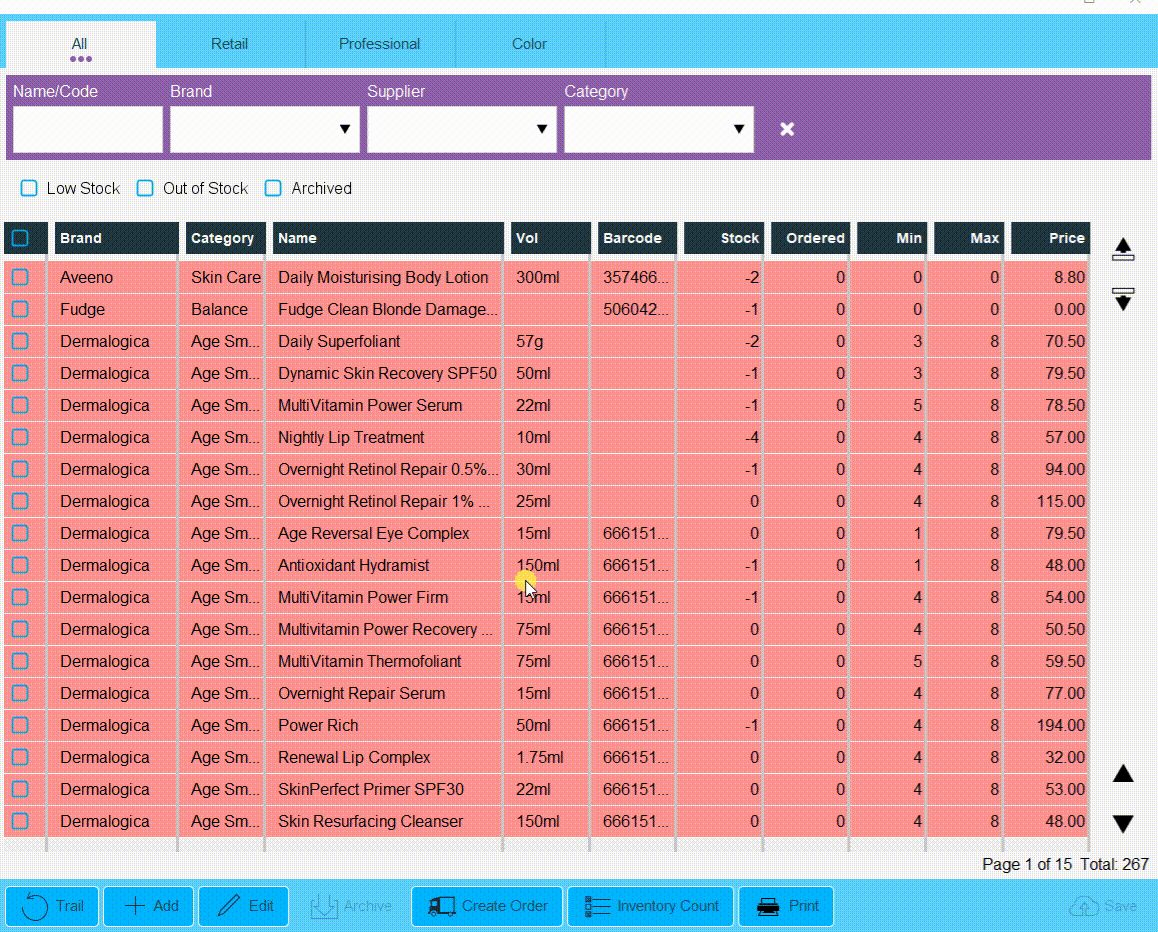Jump to last page arrow icon
The height and width of the screenshot is (932, 1158).
1123,299
